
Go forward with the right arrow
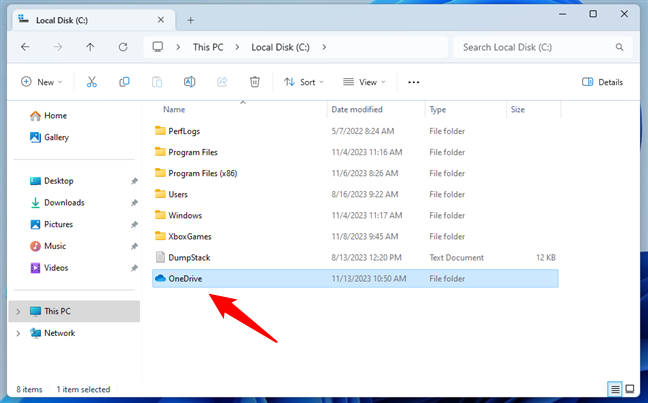(x=58, y=47)
